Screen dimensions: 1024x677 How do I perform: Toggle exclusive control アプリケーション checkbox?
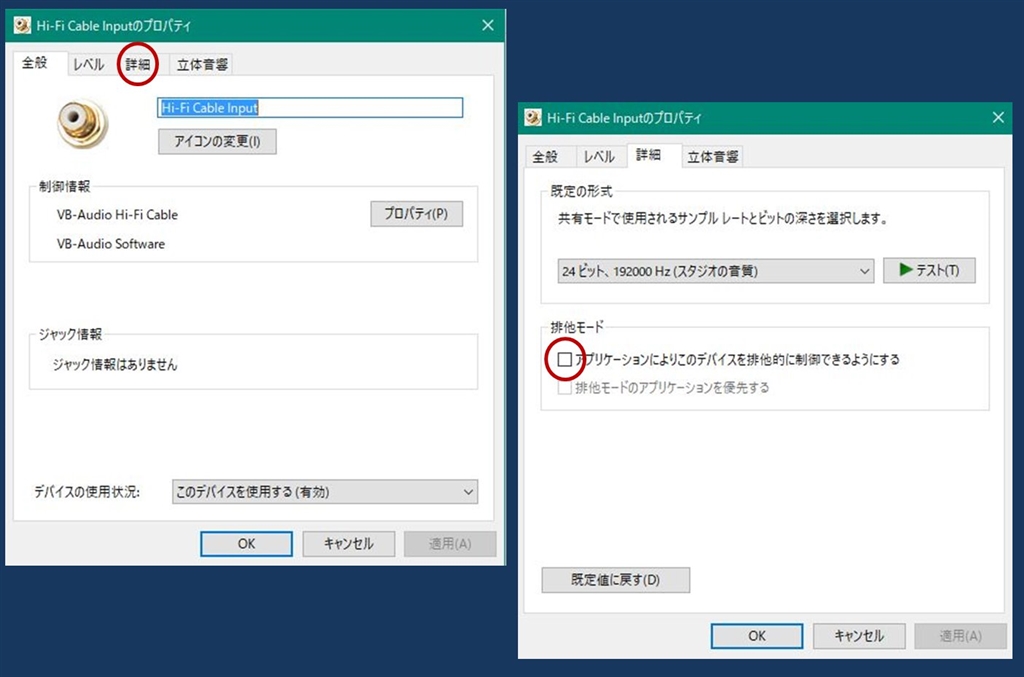[565, 360]
